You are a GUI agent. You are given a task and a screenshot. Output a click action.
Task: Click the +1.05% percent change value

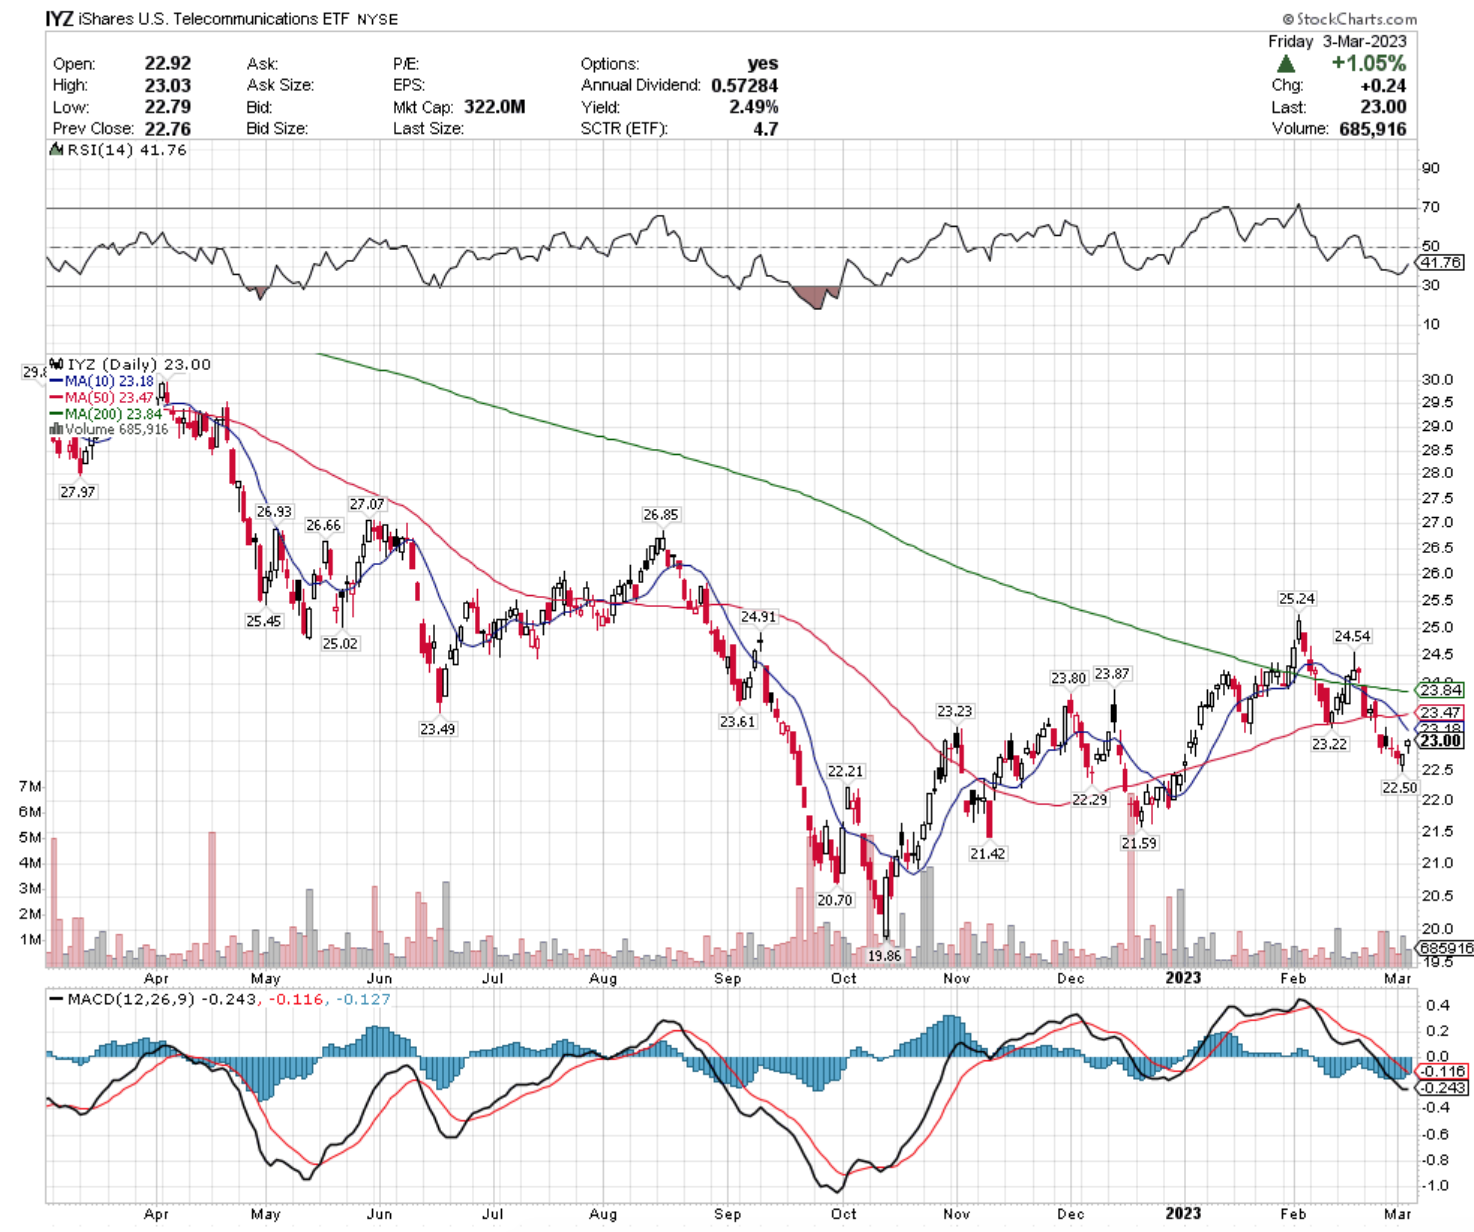(x=1368, y=63)
